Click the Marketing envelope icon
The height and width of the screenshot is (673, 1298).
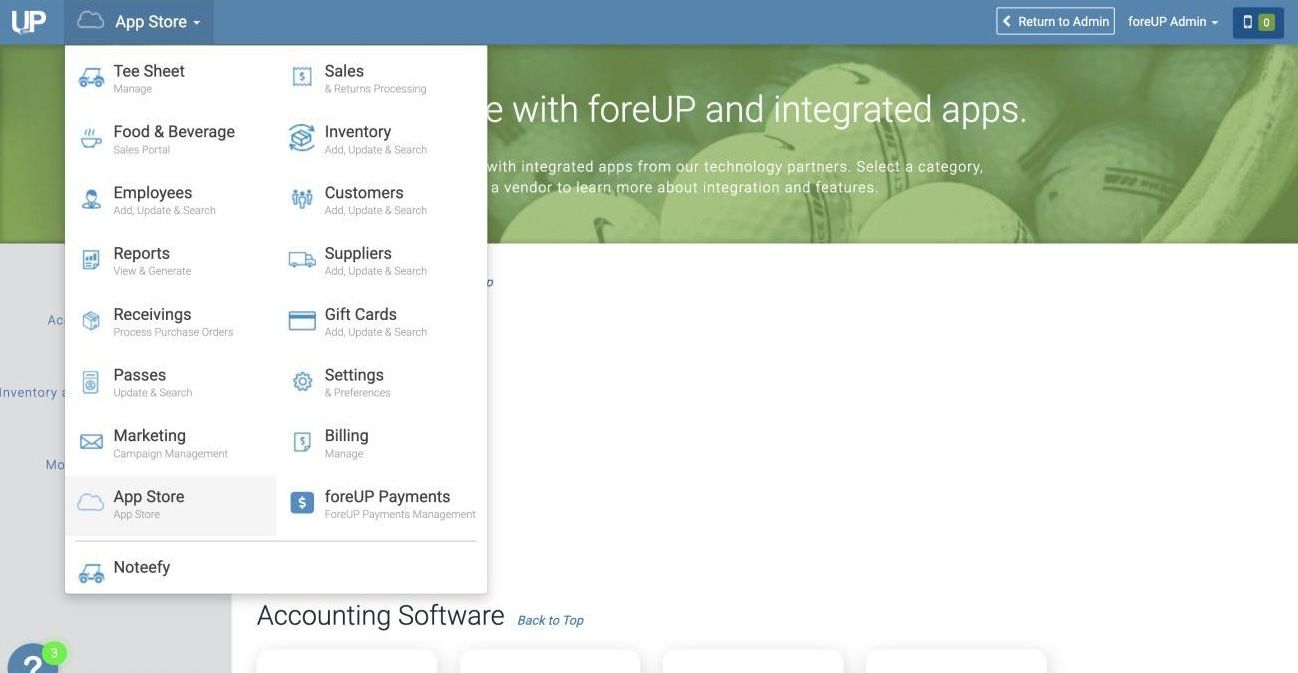[x=91, y=442]
